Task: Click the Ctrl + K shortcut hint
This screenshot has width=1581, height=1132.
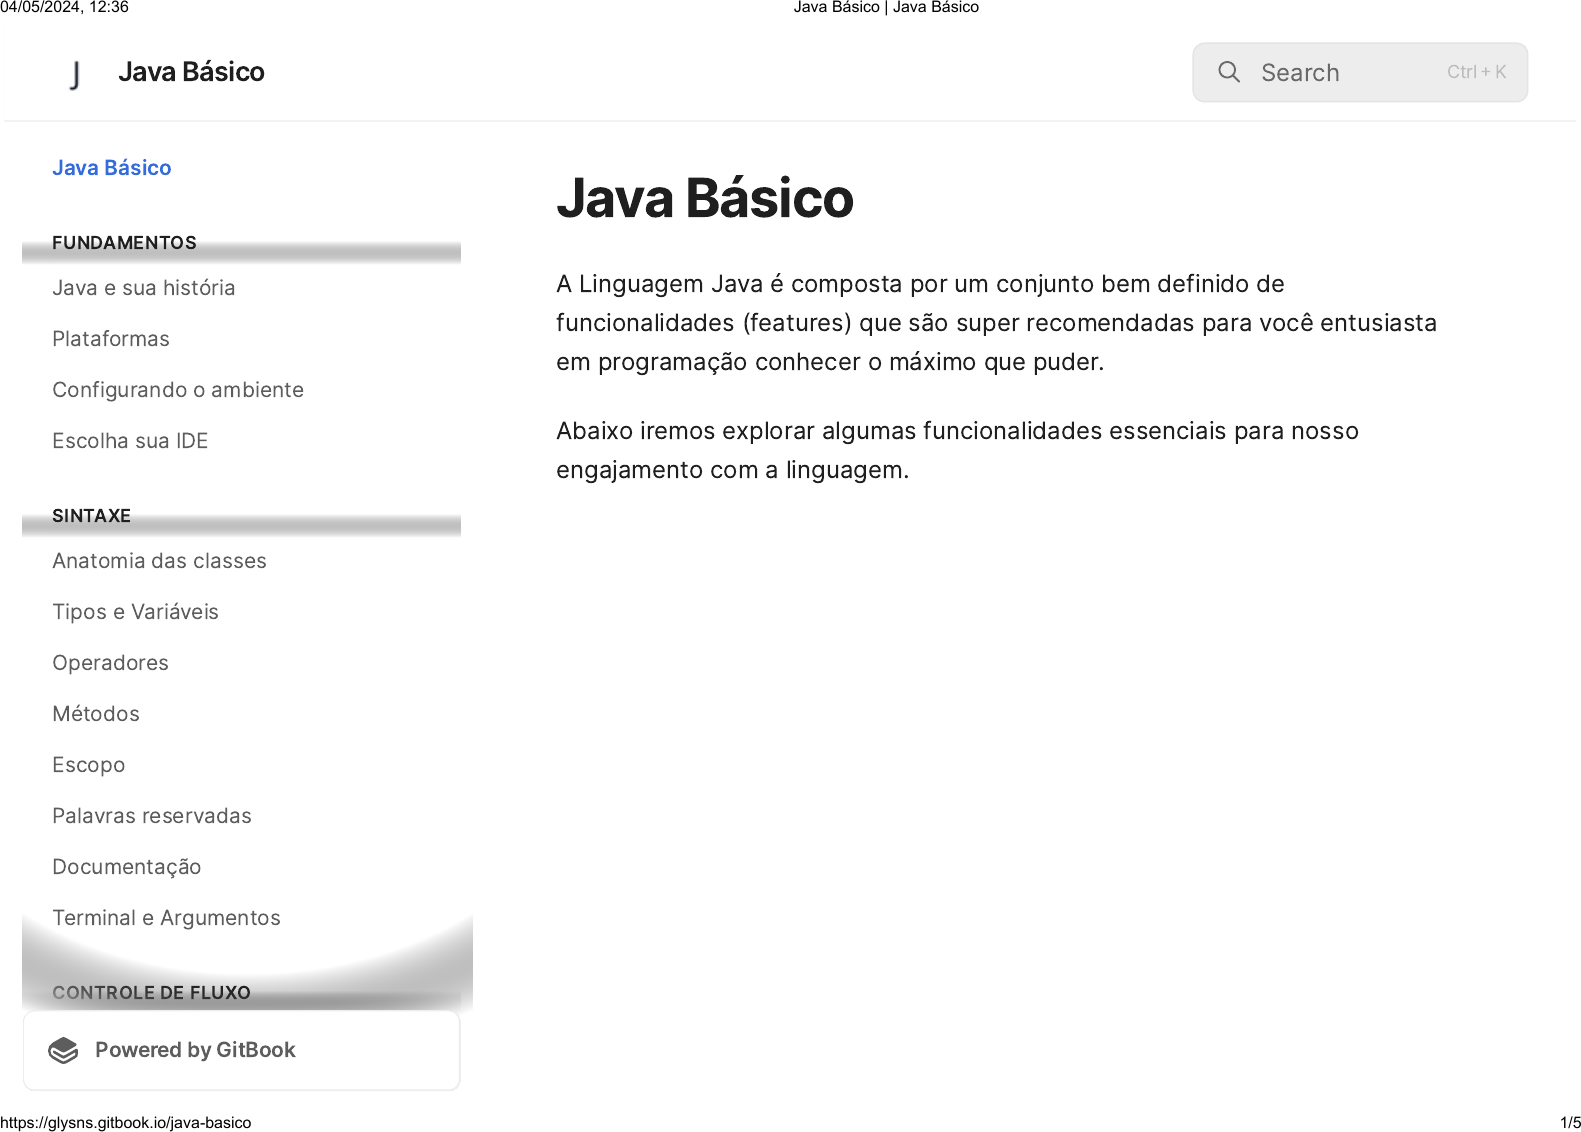Action: coord(1475,72)
